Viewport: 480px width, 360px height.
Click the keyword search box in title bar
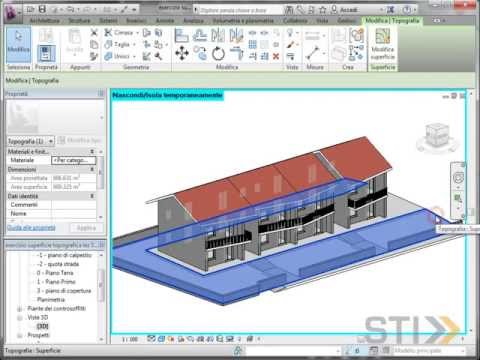[x=239, y=10]
